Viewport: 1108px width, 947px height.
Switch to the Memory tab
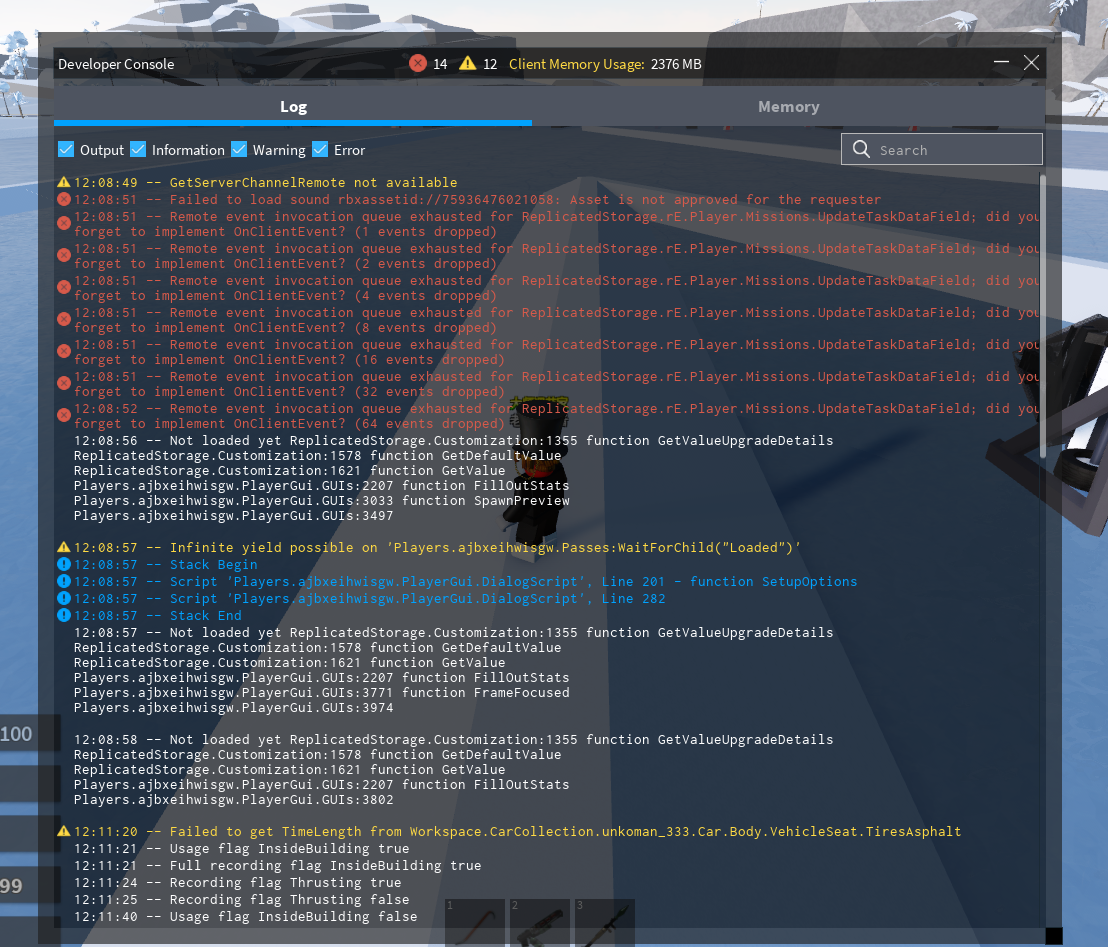[788, 107]
